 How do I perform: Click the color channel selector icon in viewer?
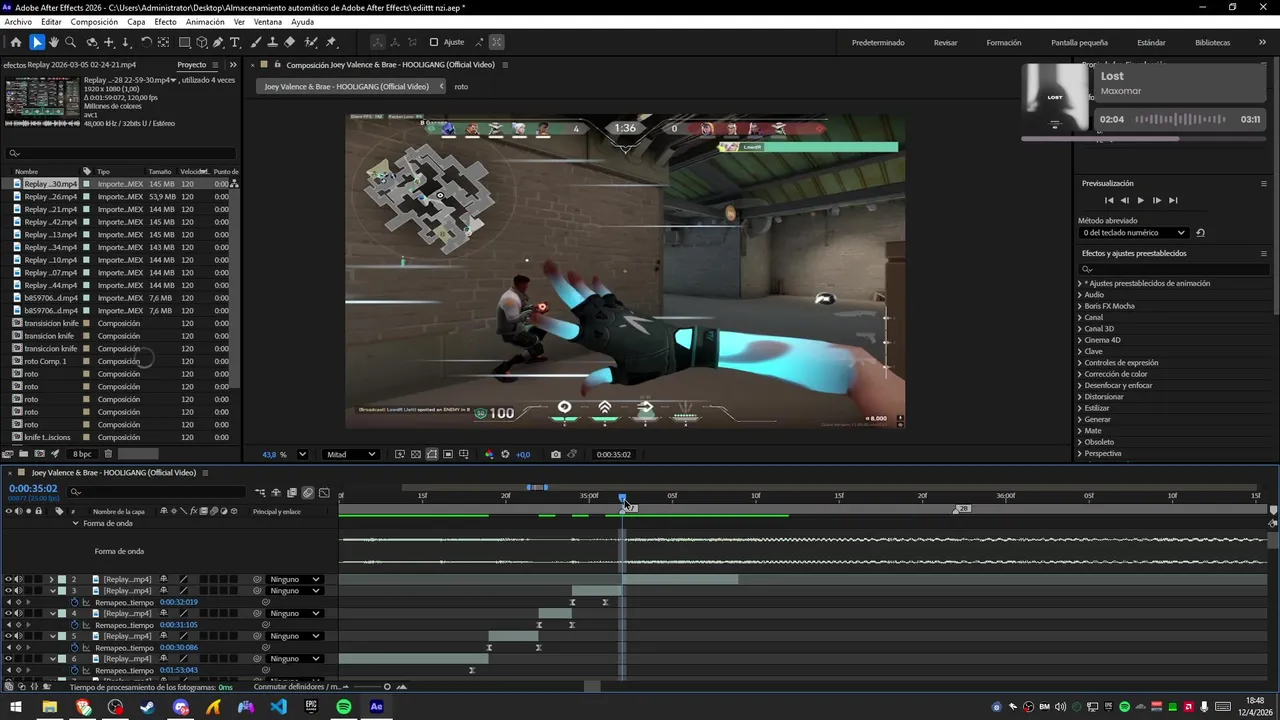click(489, 454)
